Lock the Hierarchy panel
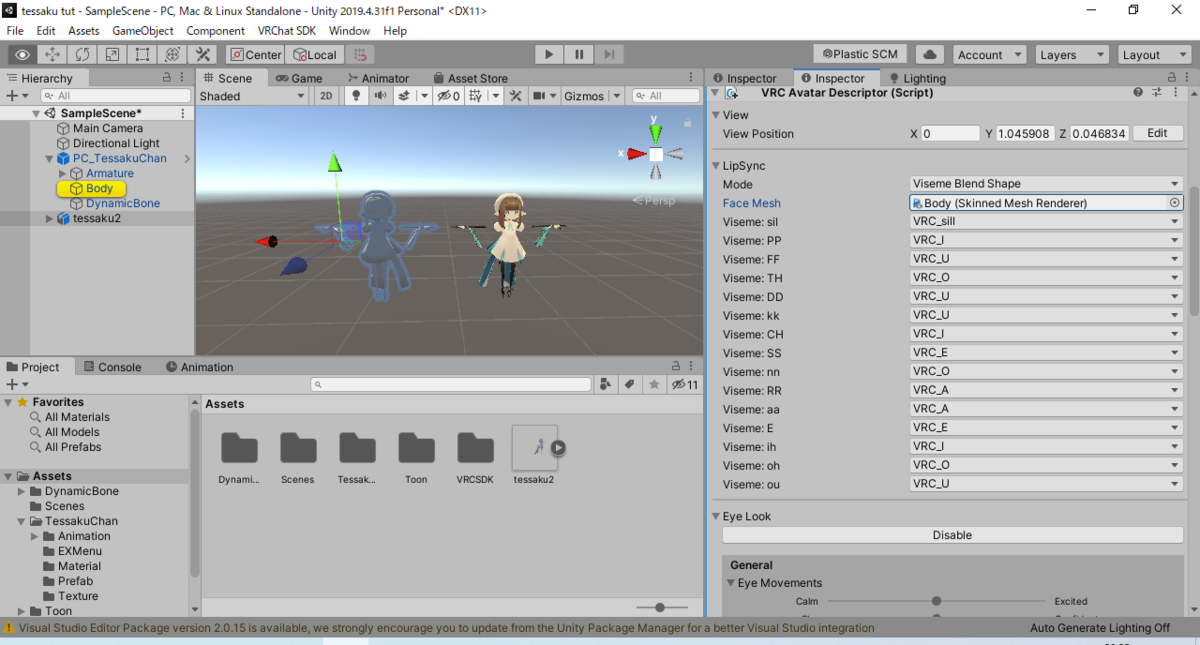 [x=167, y=78]
